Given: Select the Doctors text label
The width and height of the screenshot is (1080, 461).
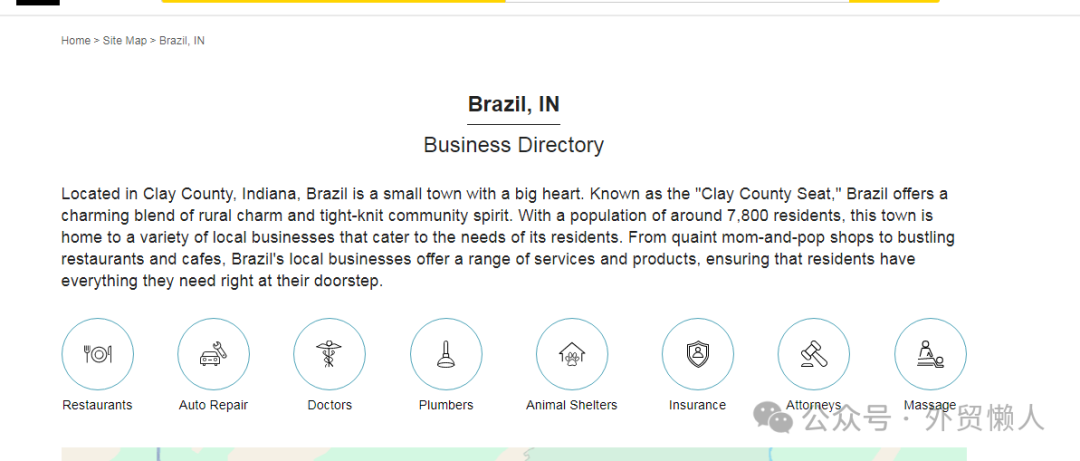Looking at the screenshot, I should 329,405.
